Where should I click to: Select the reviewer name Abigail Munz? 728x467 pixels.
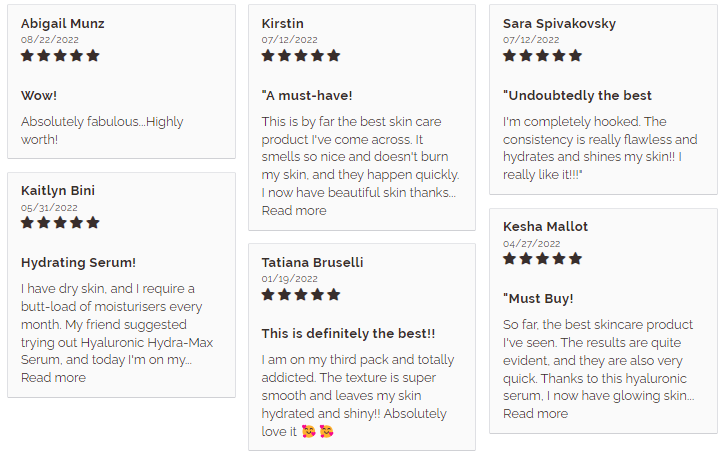click(63, 24)
